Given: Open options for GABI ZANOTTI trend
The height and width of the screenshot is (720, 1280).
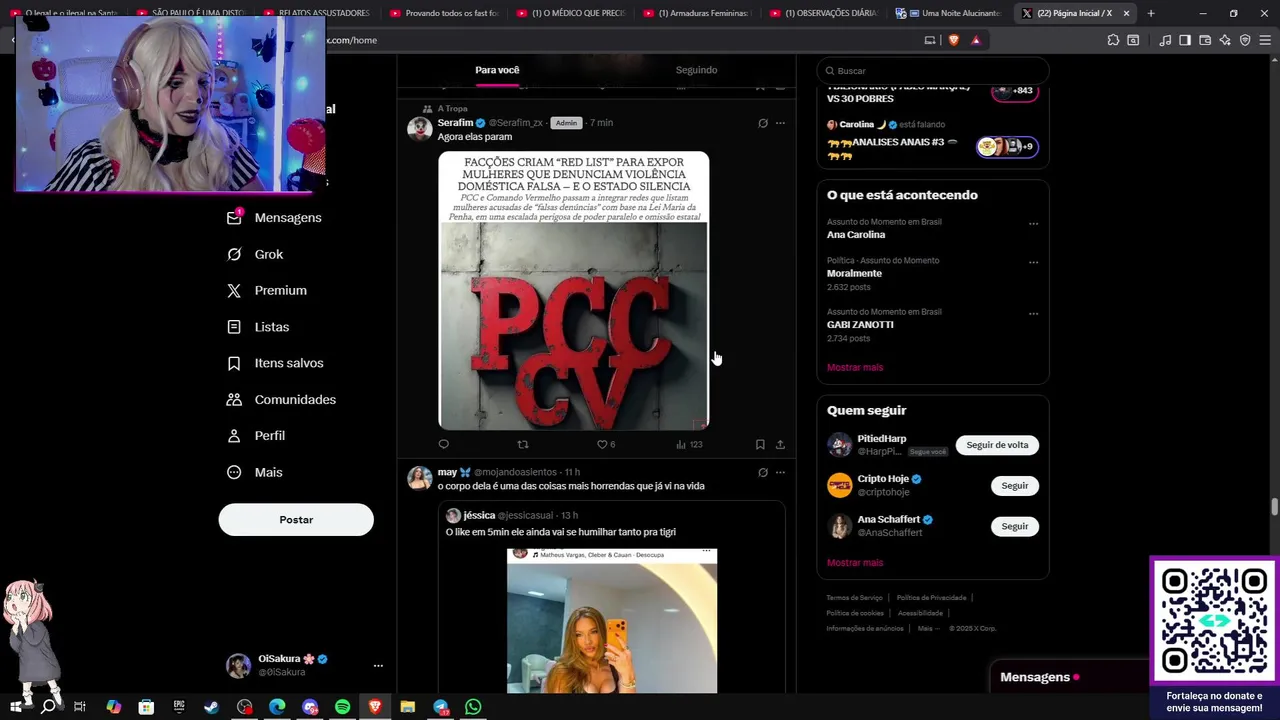Looking at the screenshot, I should (x=1033, y=314).
